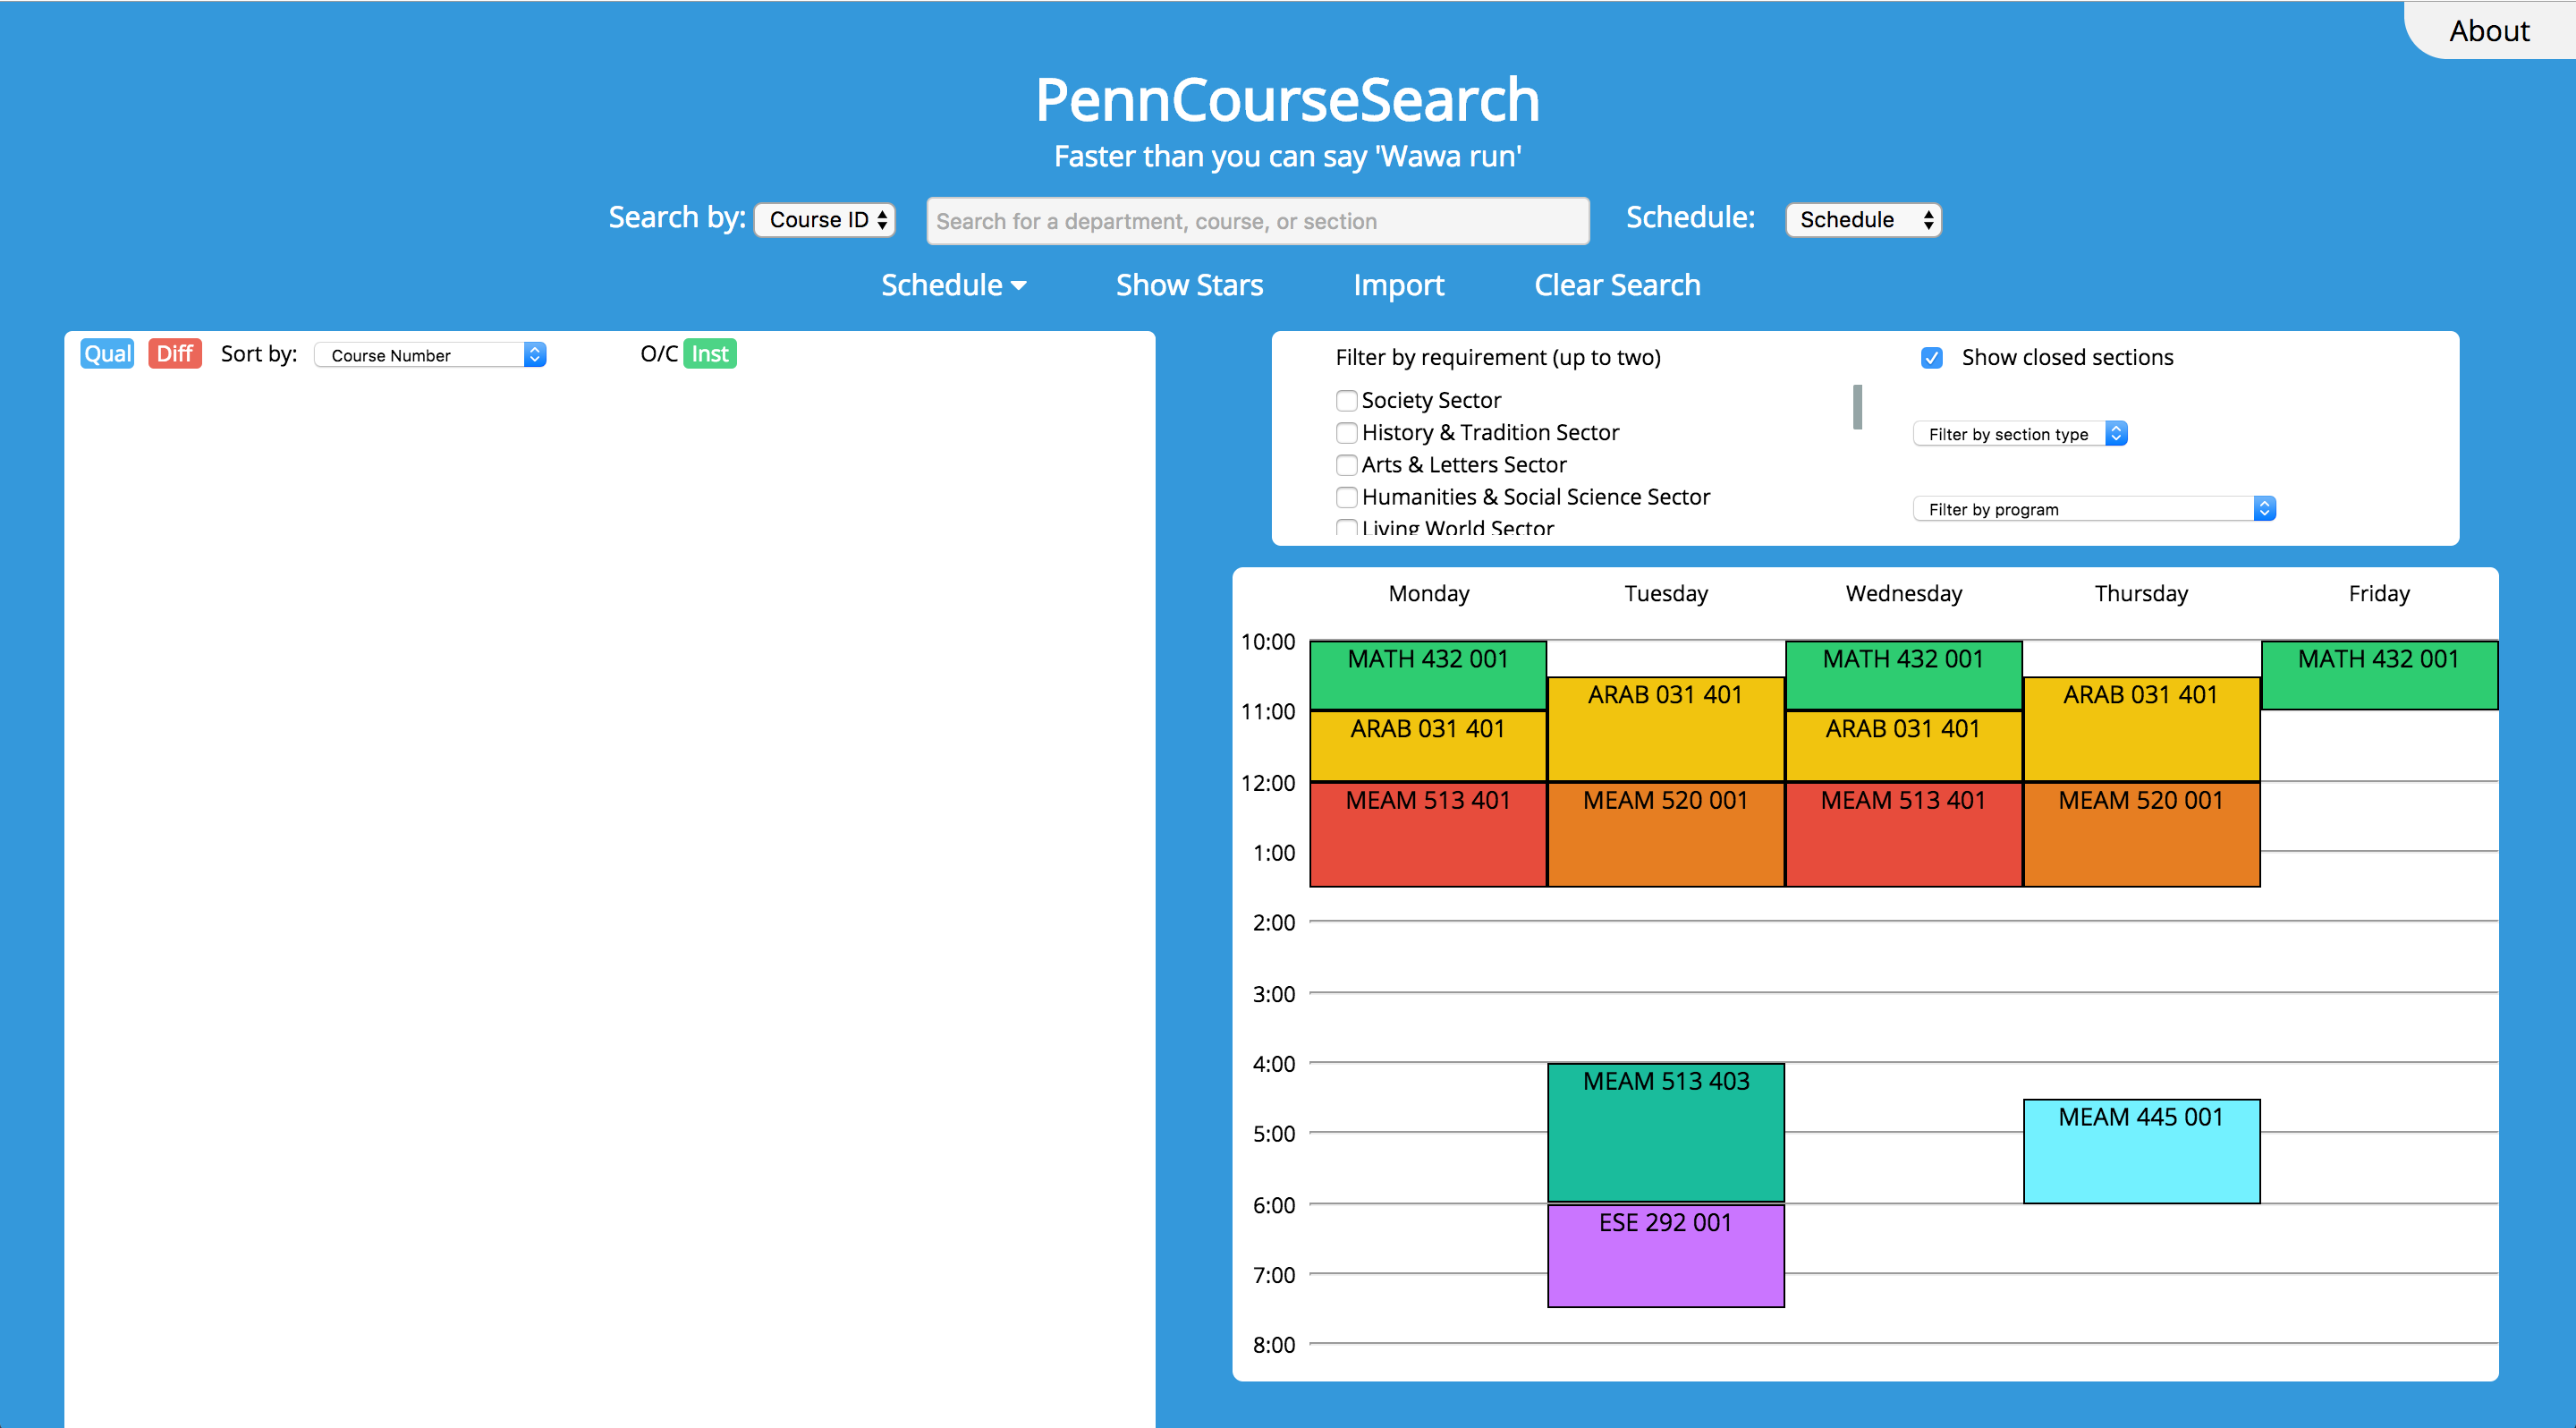Click ESE 292 001 purple block
The image size is (2576, 1428).
point(1665,1254)
